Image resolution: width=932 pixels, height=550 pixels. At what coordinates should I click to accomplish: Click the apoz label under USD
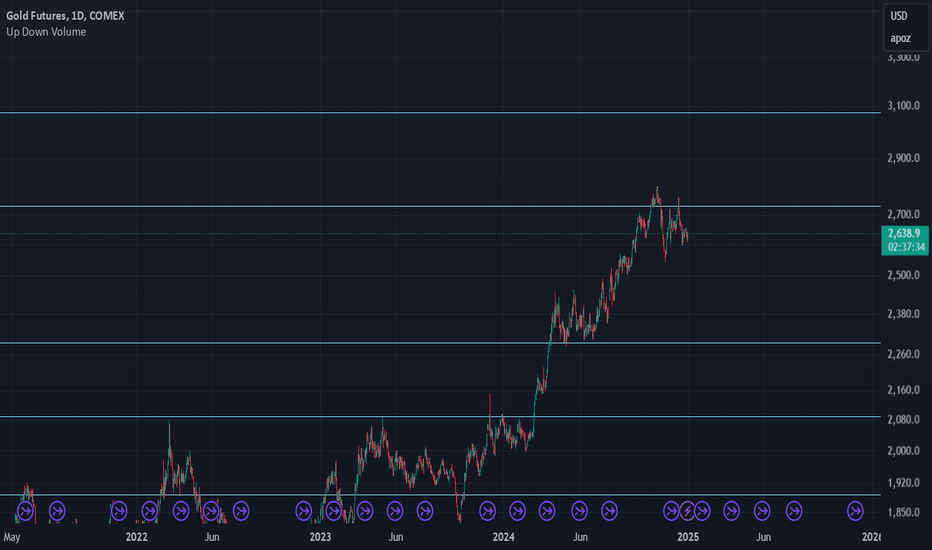point(900,38)
